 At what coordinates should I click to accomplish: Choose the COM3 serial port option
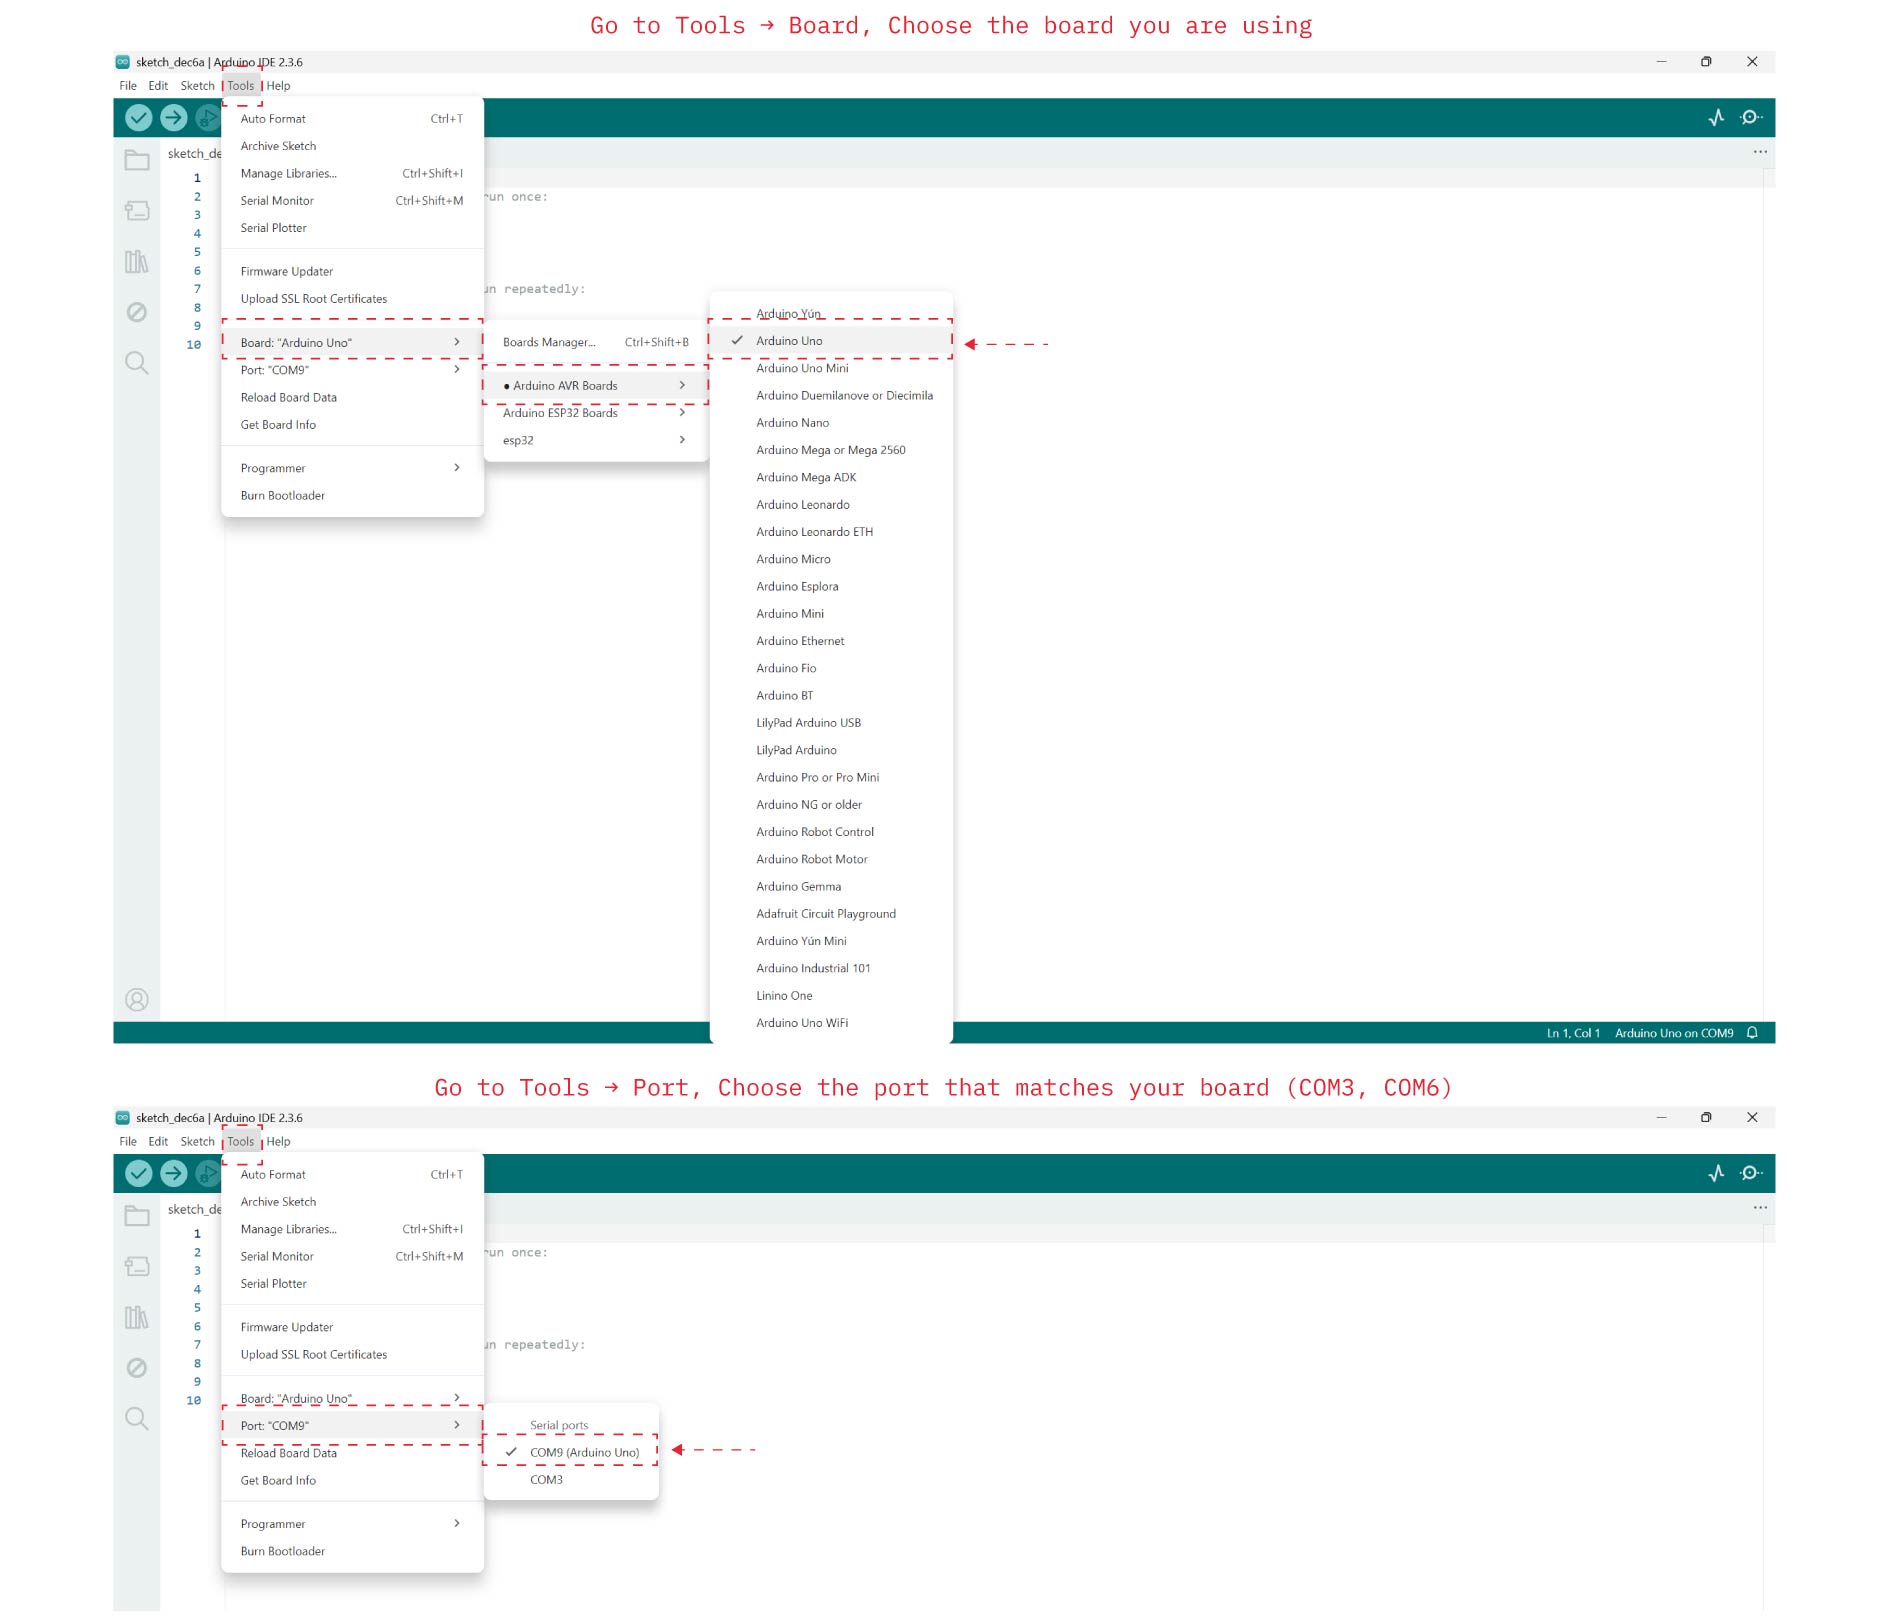point(546,1480)
